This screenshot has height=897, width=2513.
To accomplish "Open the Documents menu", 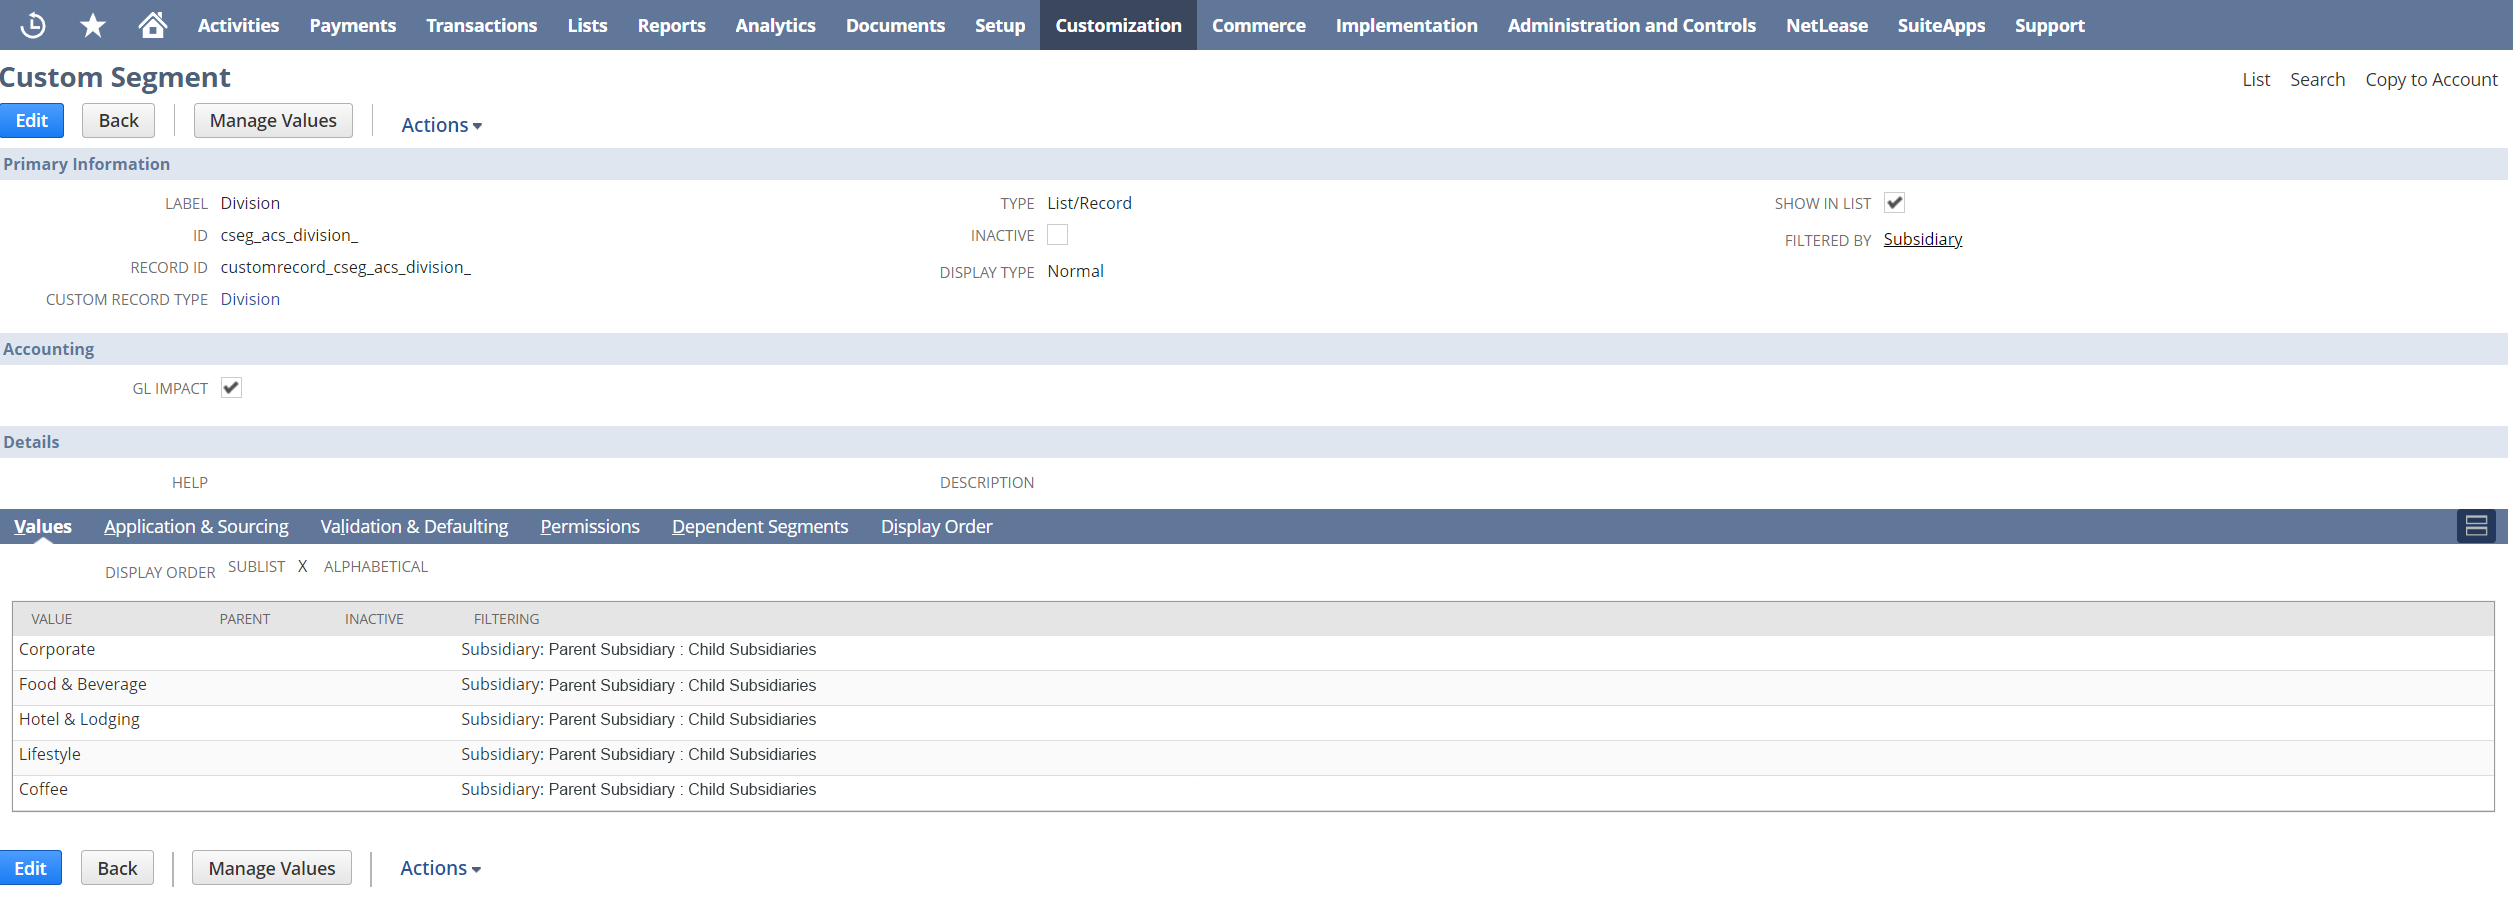I will [895, 25].
